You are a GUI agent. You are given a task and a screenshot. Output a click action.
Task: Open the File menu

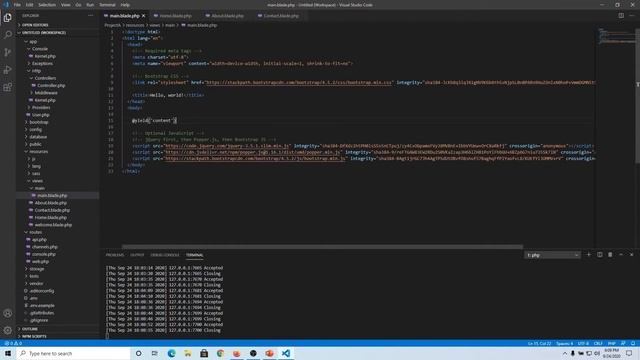click(x=17, y=5)
